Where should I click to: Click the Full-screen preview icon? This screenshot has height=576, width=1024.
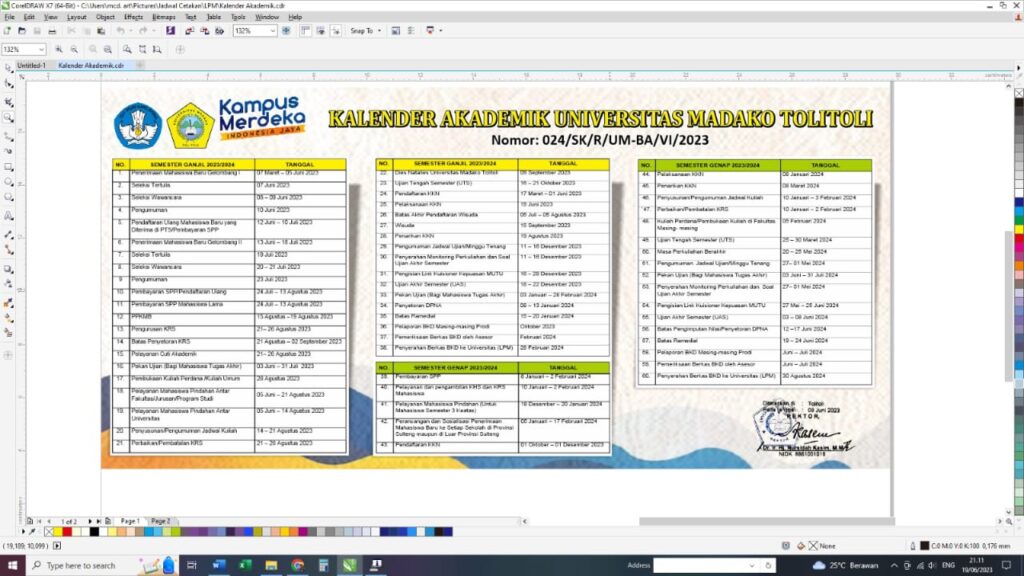point(286,31)
